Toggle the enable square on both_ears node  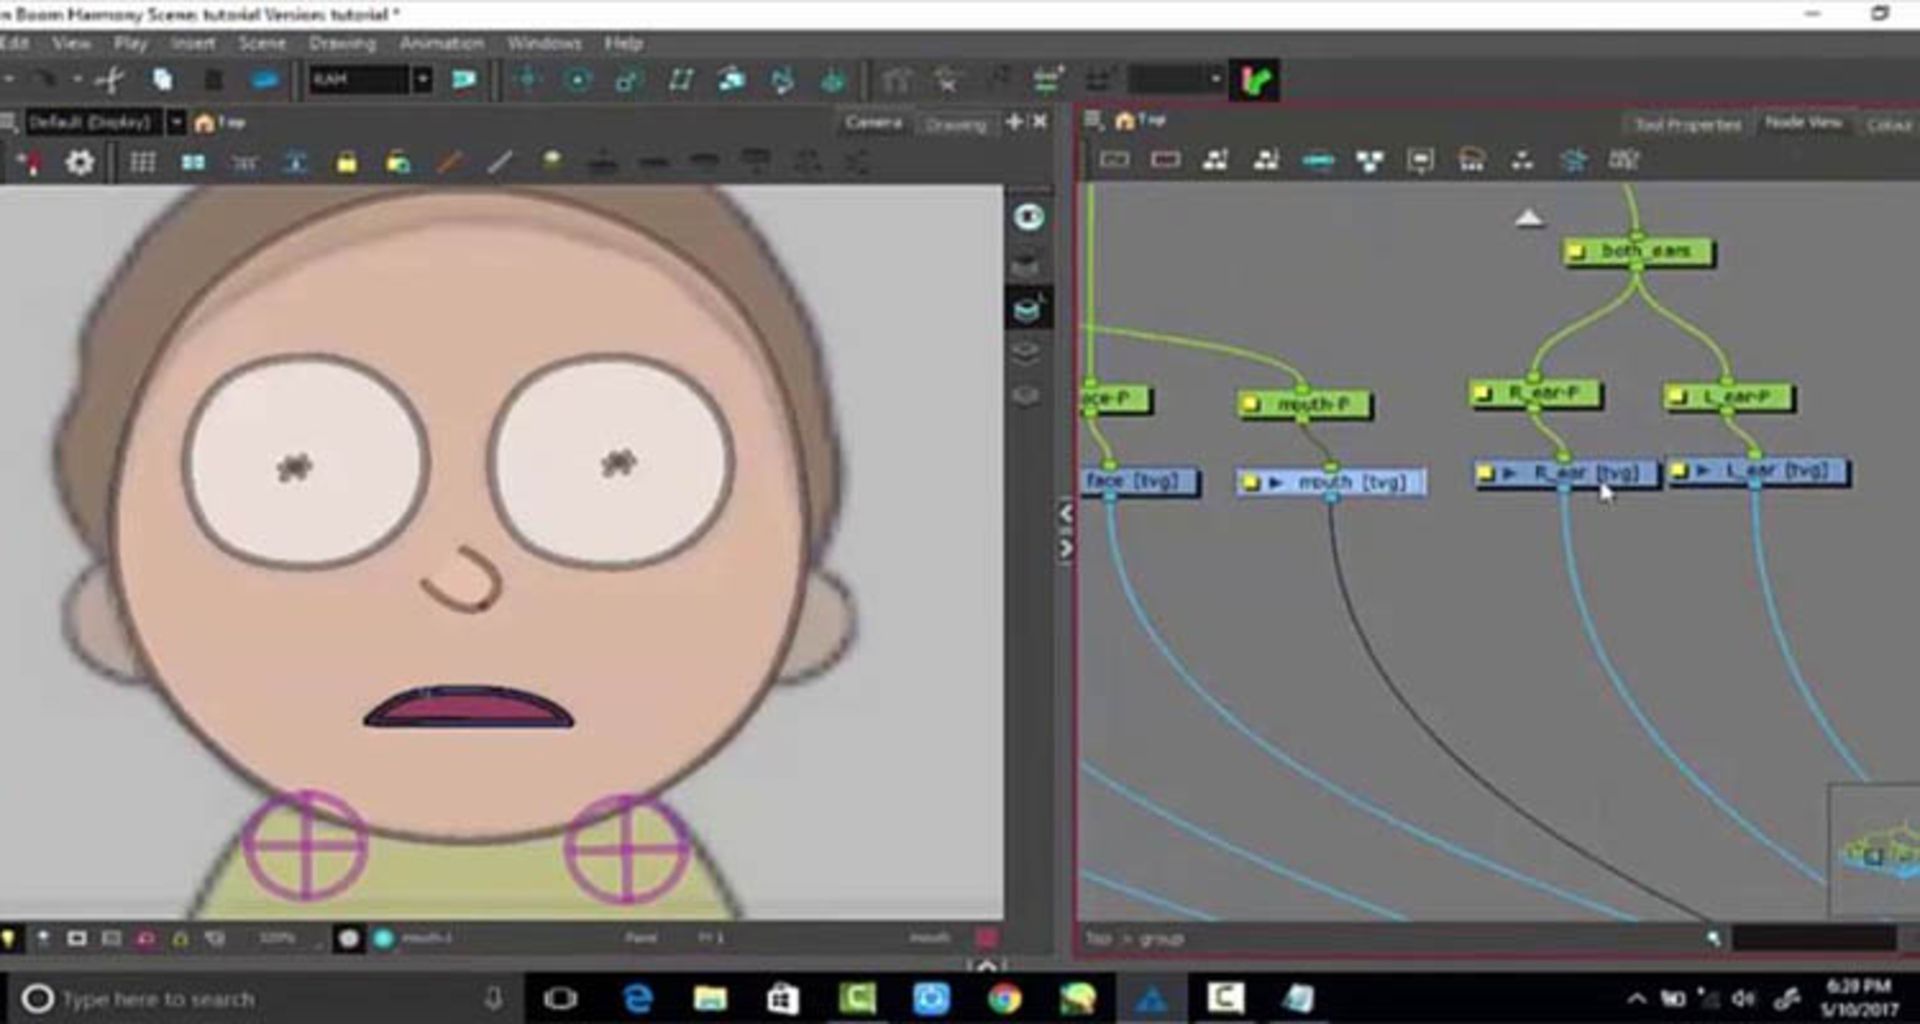(1578, 252)
